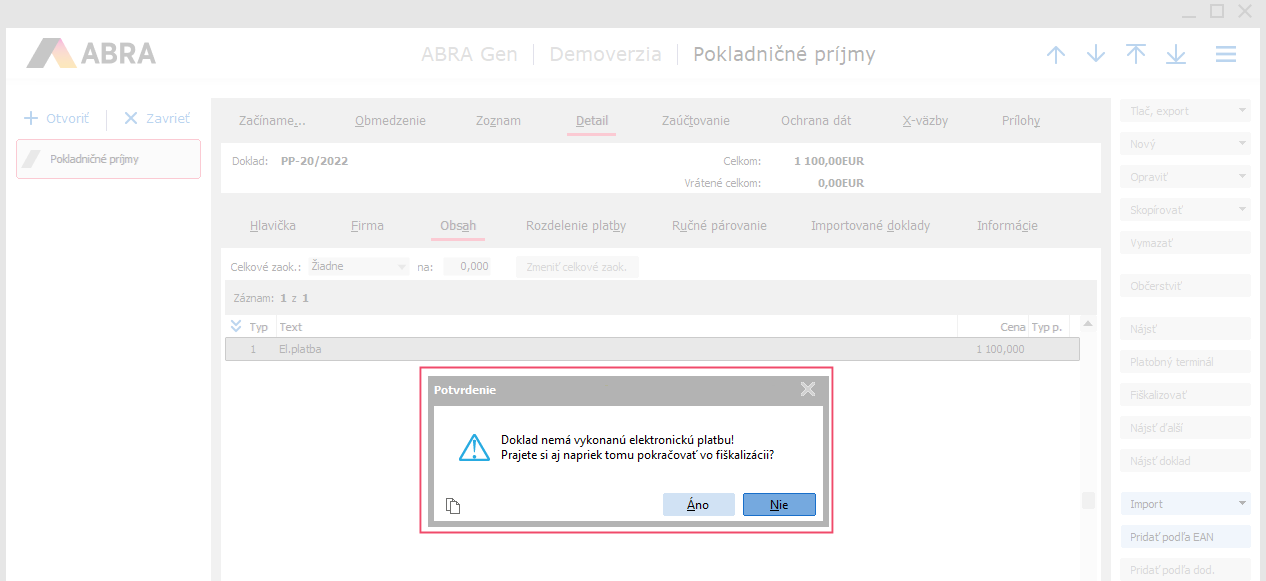Viewport: 1266px width, 581px height.
Task: Click the up arrow navigation icon
Action: click(1056, 55)
